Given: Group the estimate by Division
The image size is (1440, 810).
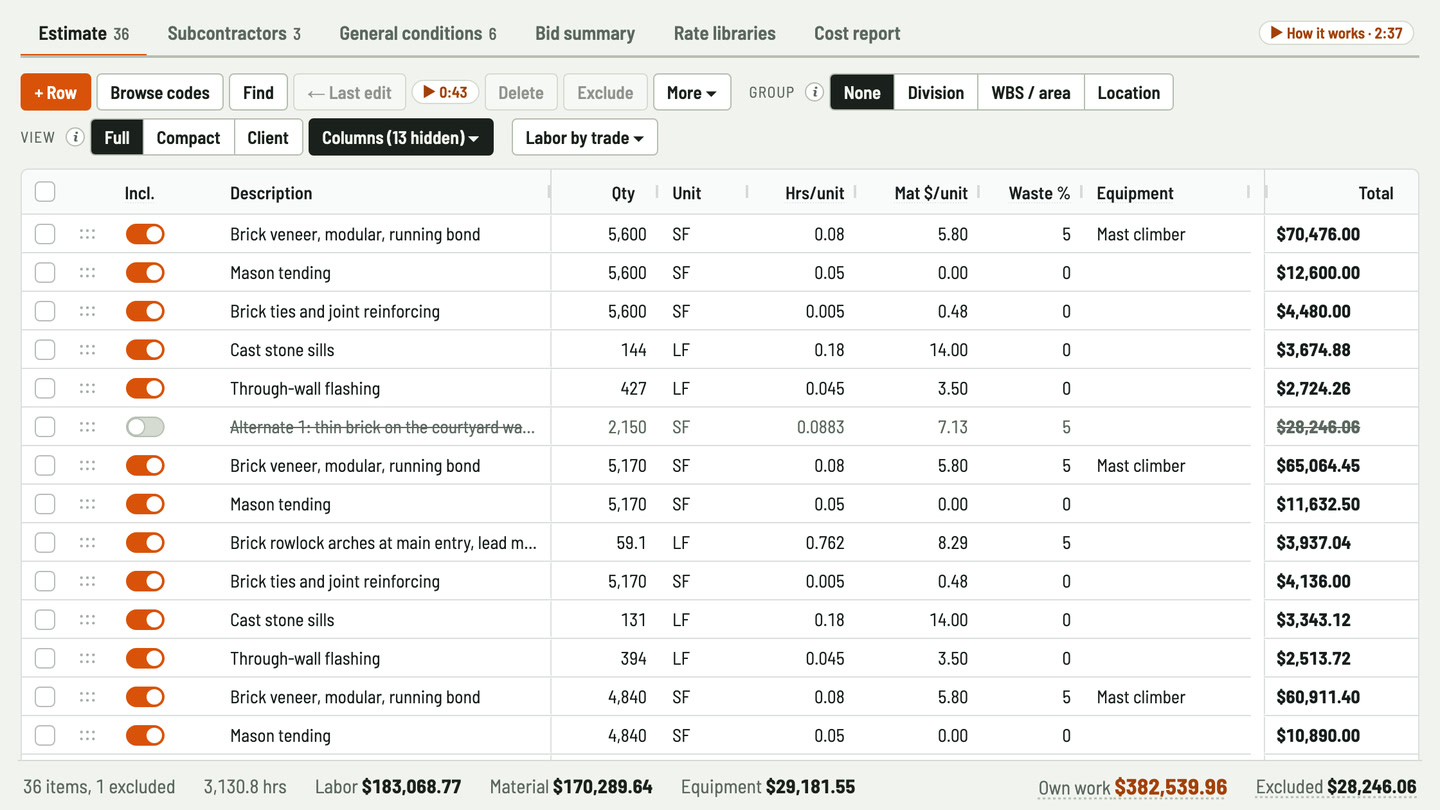Looking at the screenshot, I should [936, 92].
